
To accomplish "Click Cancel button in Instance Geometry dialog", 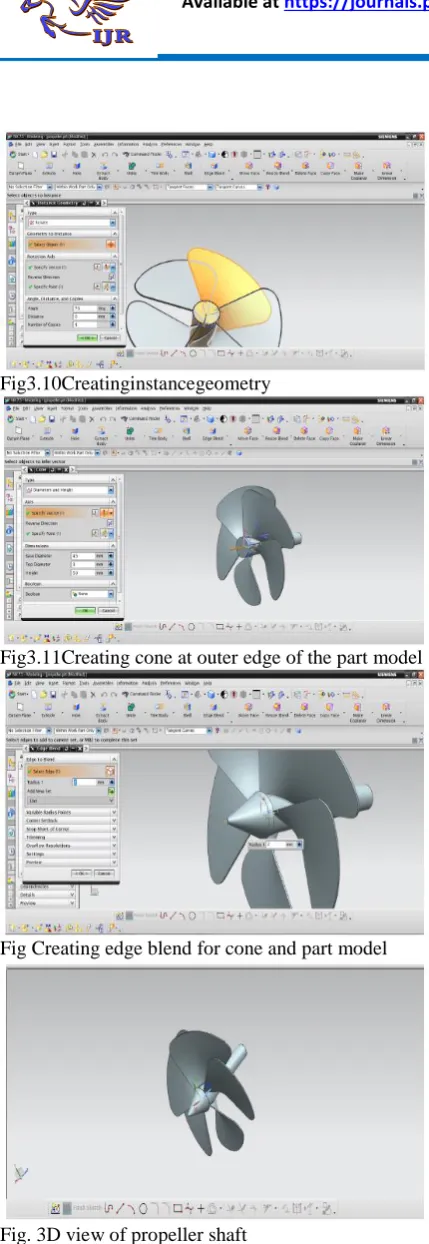I will point(109,337).
